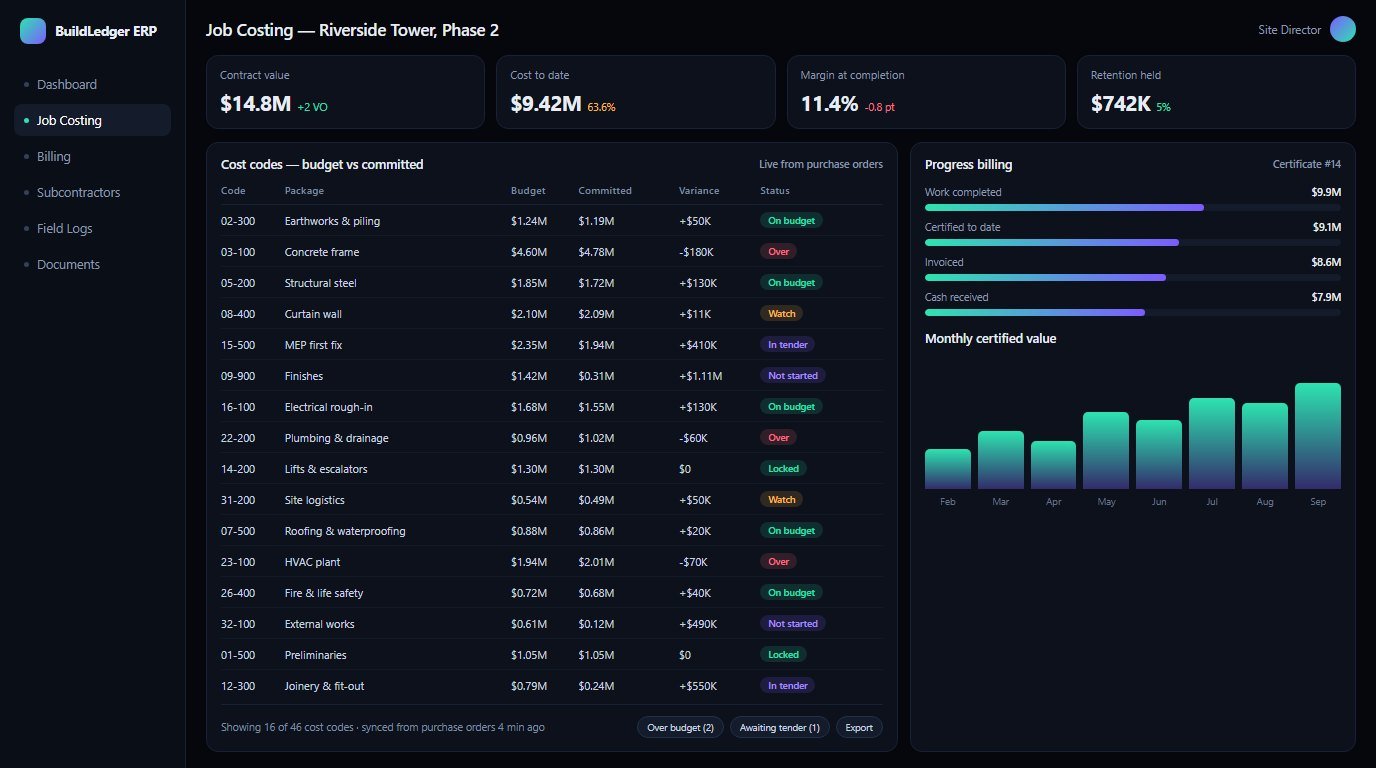Click the In tender badge for MEP first fix
This screenshot has width=1376, height=768.
pyautogui.click(x=787, y=345)
